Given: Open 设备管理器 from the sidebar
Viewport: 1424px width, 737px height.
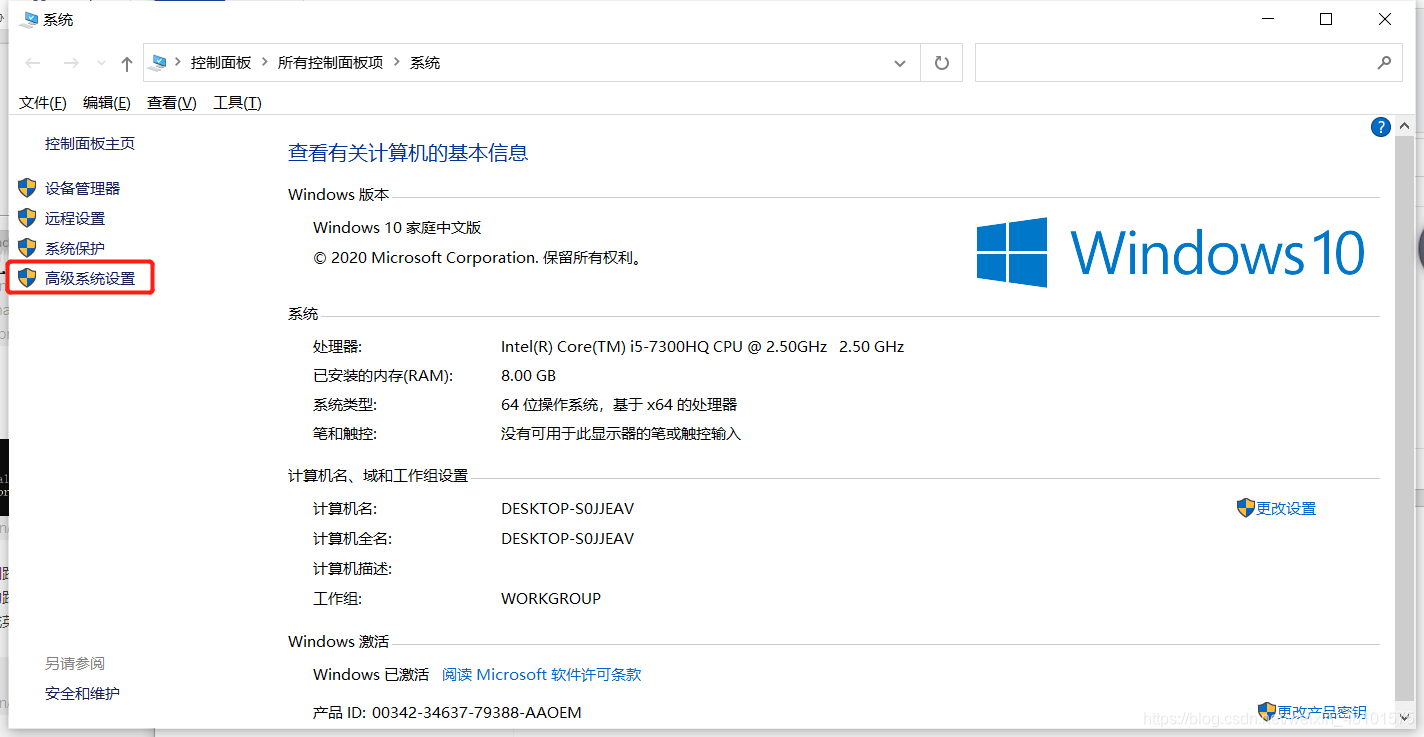Looking at the screenshot, I should pos(82,188).
